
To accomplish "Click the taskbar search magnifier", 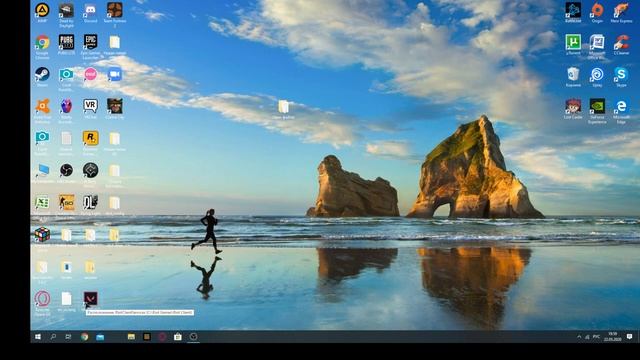I will pyautogui.click(x=53, y=337).
